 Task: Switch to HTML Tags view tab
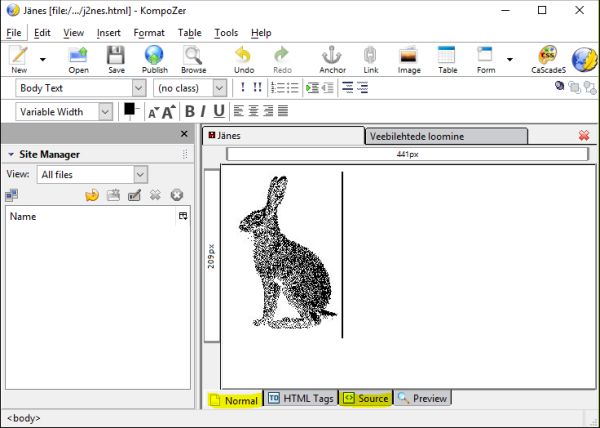[301, 399]
